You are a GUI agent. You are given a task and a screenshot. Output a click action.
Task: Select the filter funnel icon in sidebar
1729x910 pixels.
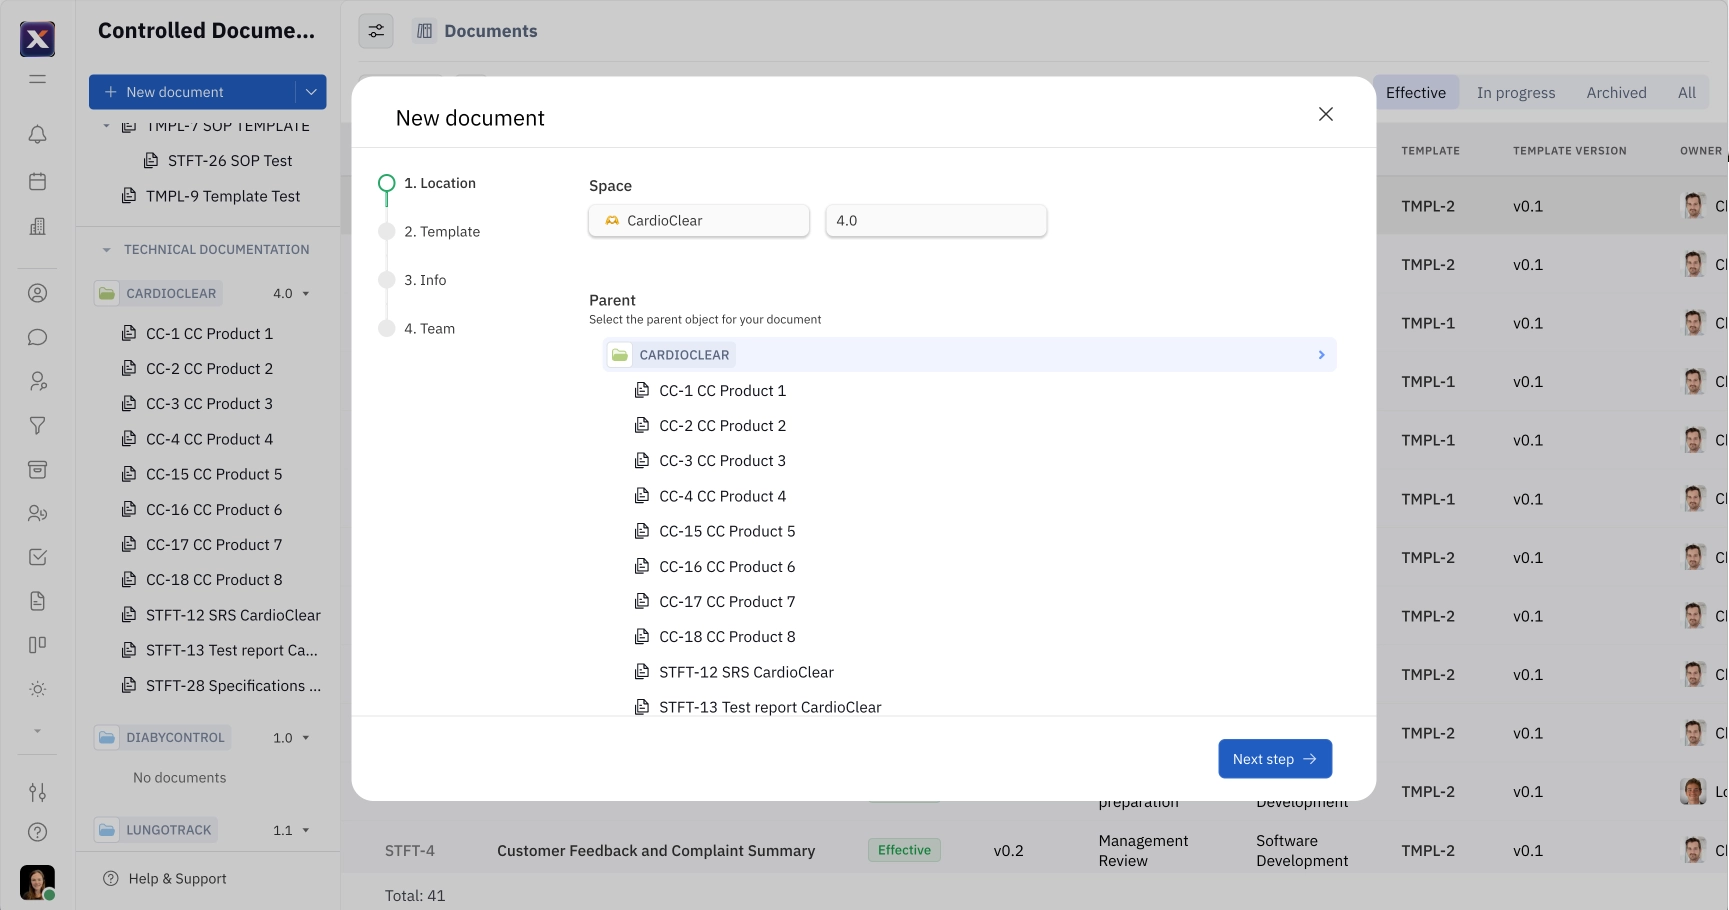coord(37,425)
